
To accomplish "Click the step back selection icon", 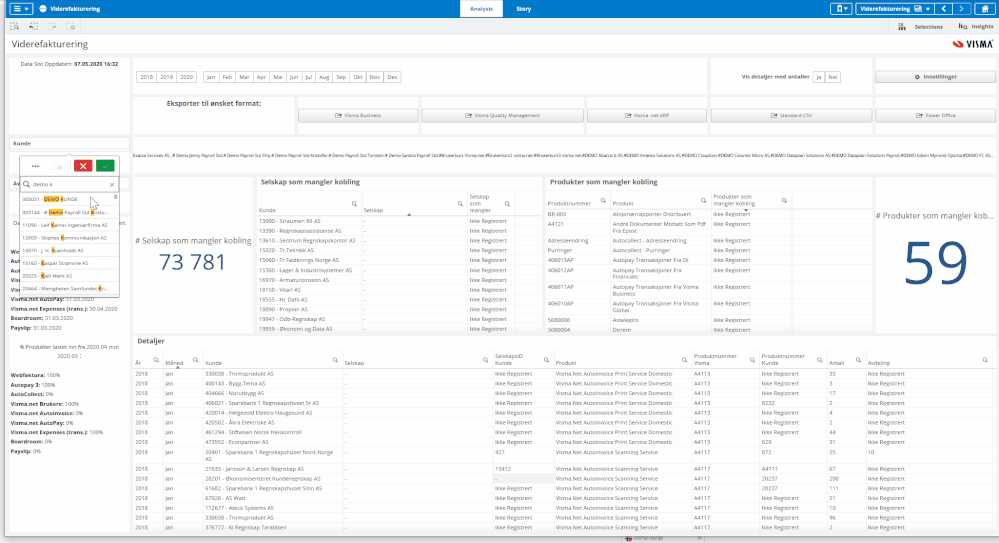I will point(33,27).
